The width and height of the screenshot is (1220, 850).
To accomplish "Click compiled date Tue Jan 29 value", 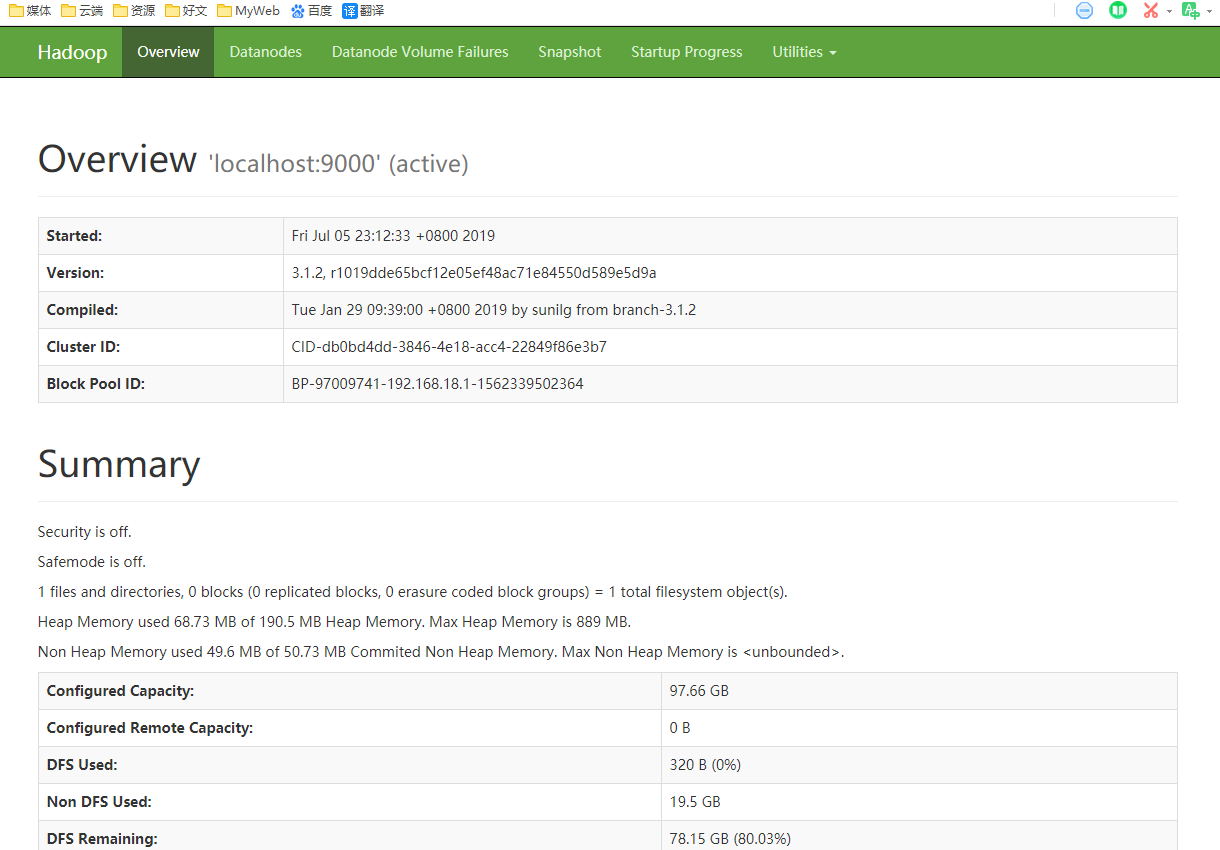I will point(494,310).
